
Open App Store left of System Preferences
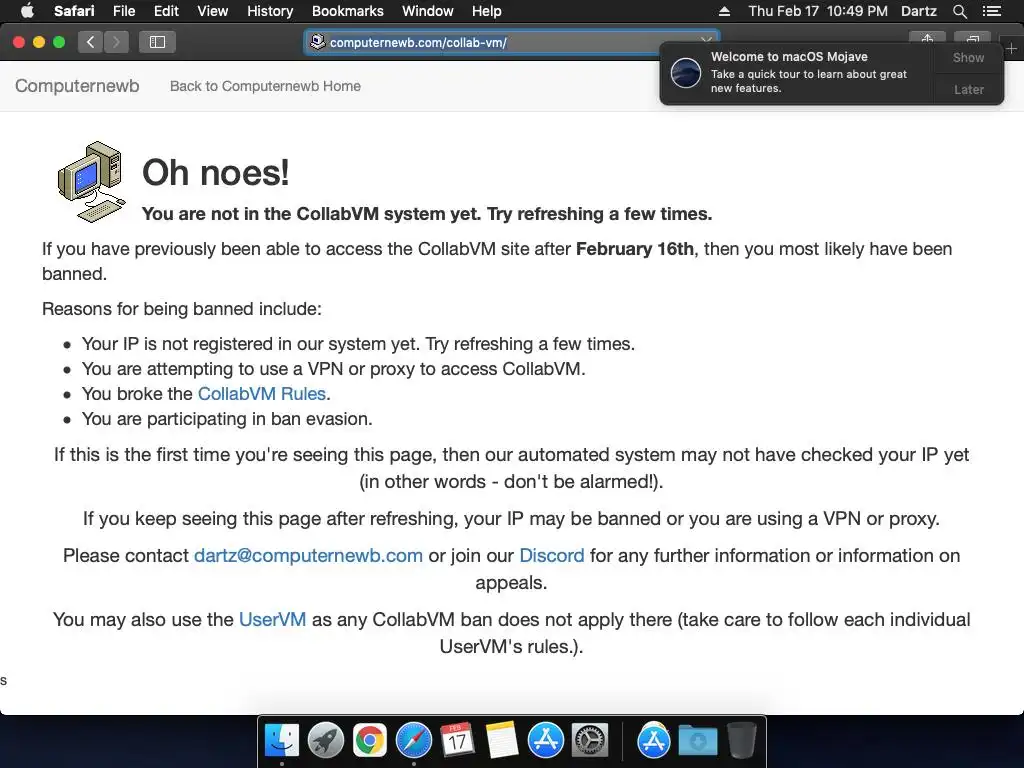click(x=546, y=741)
